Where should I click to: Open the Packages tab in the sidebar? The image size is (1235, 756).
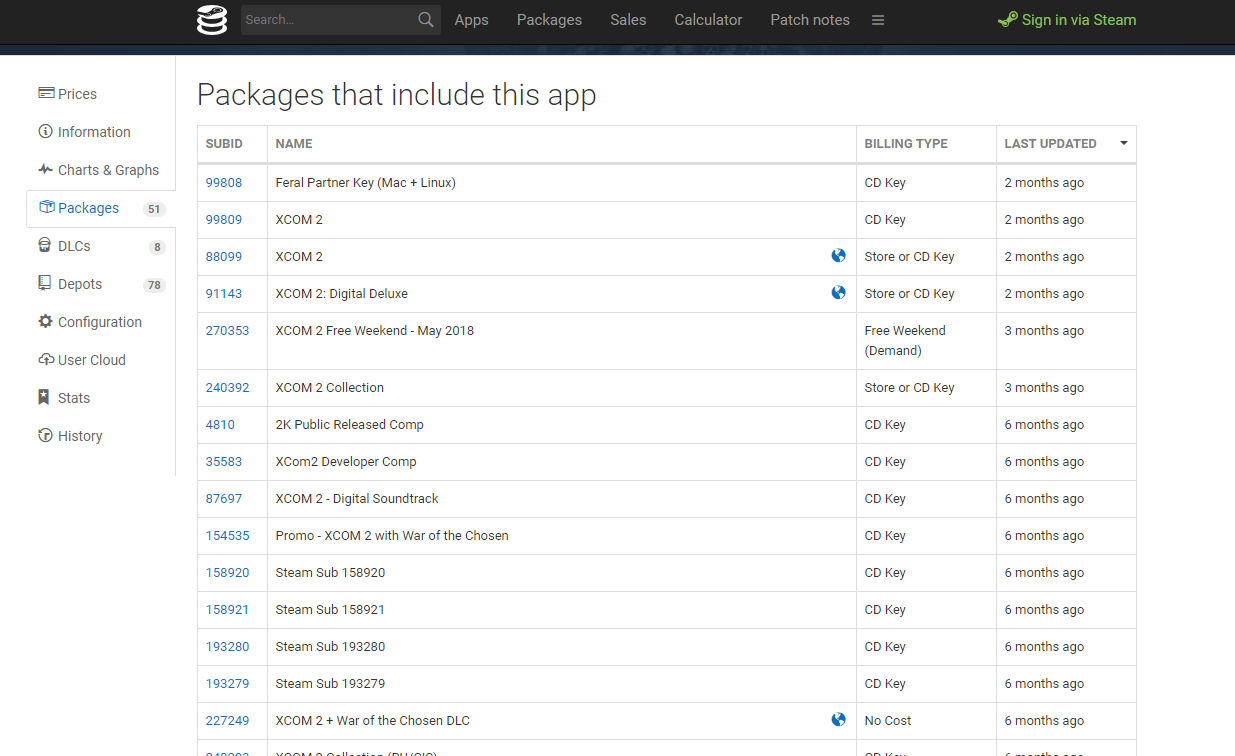tap(101, 208)
